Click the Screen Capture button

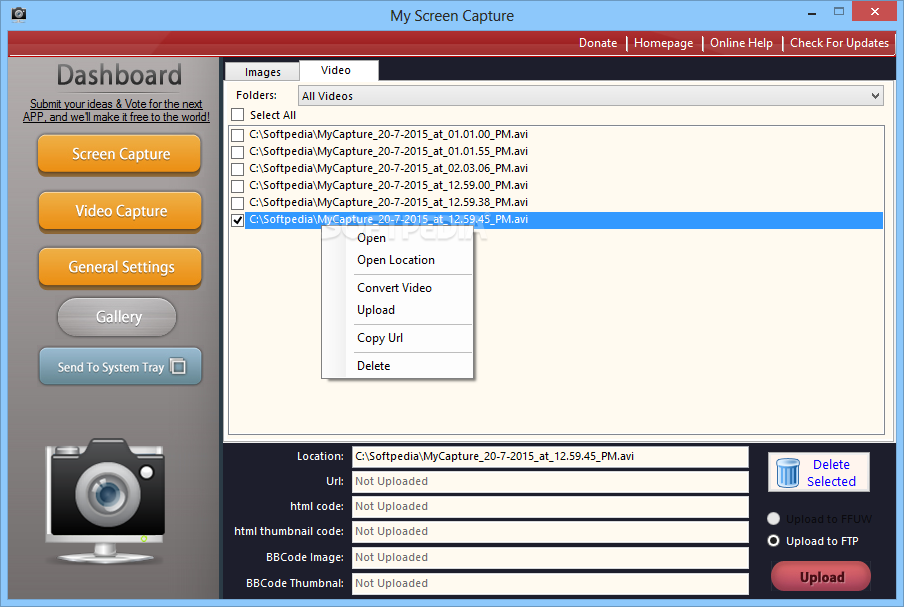[119, 154]
